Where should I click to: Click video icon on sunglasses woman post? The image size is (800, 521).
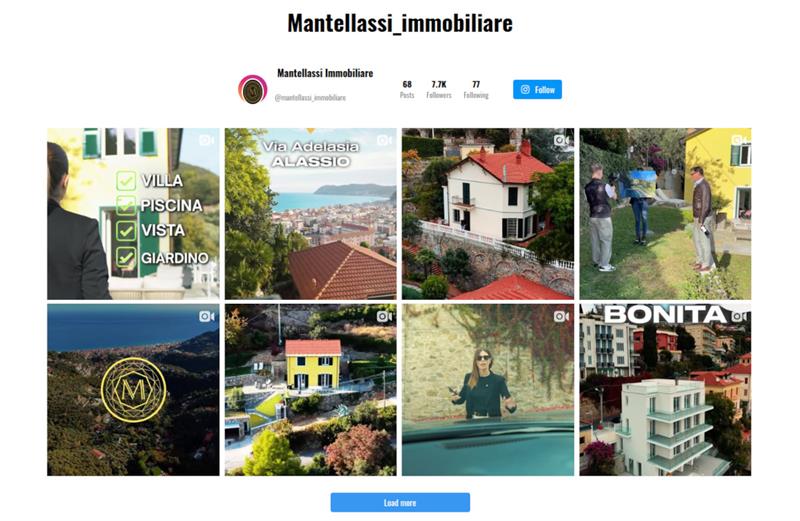561,316
